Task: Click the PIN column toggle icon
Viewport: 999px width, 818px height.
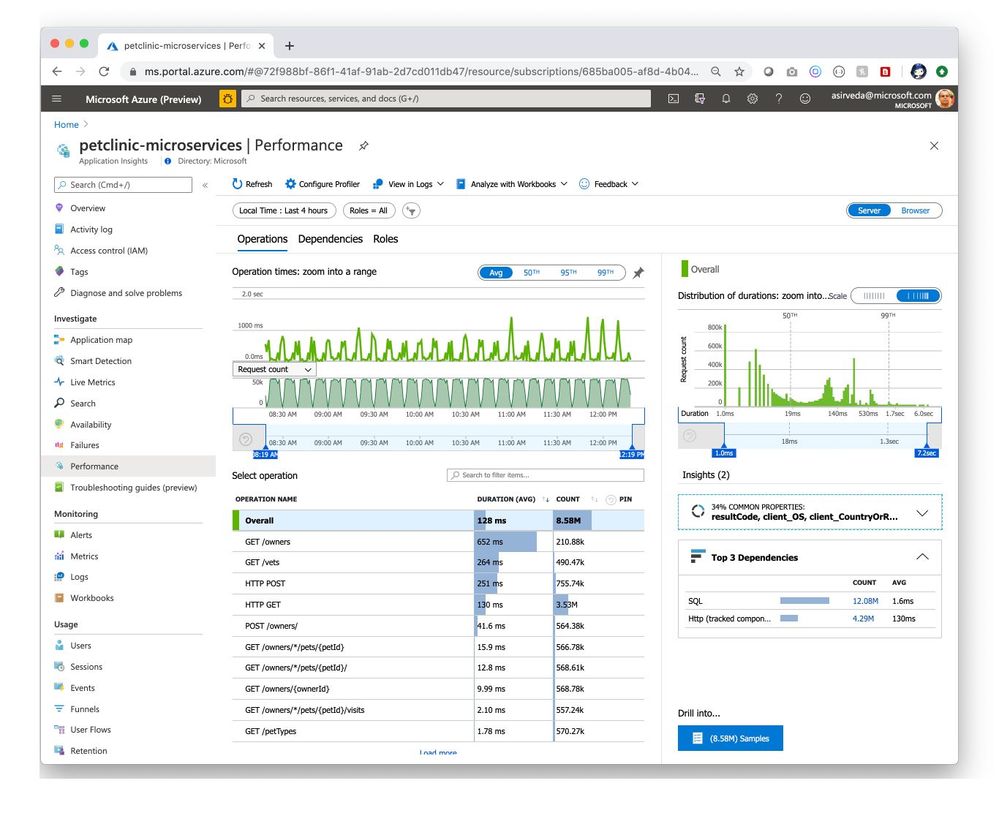Action: [x=610, y=499]
